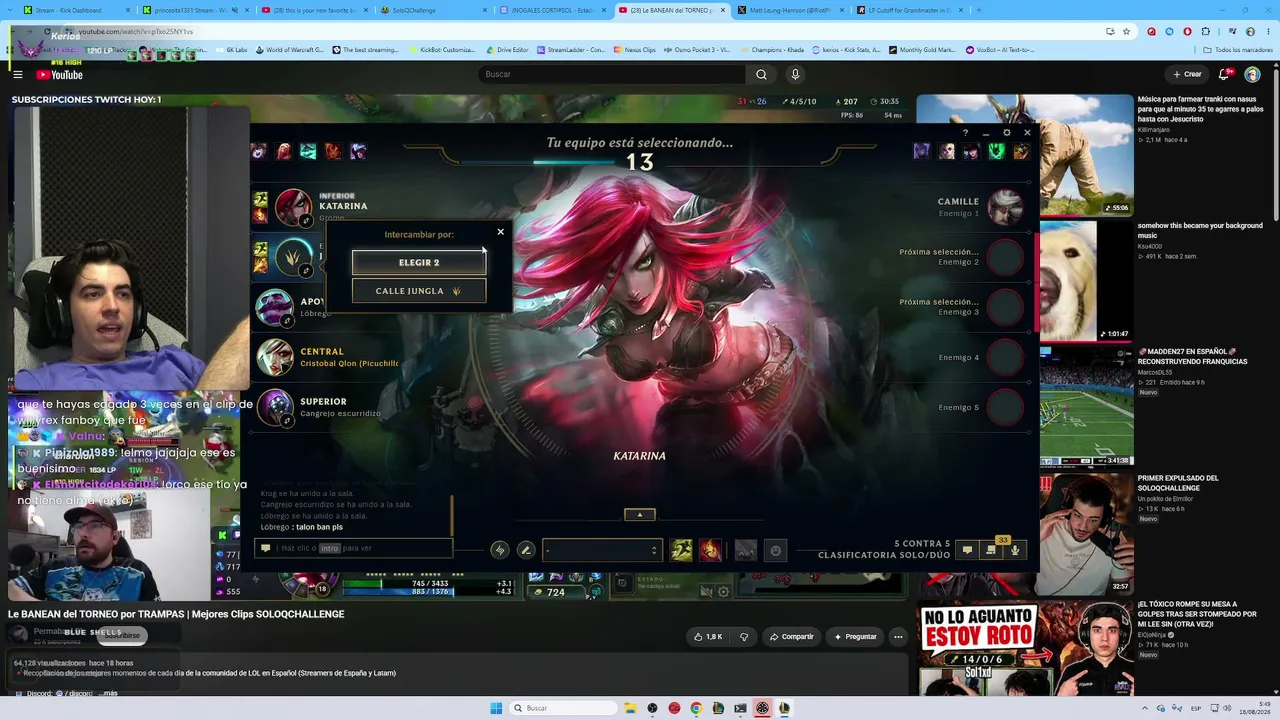Switch to the SoloQChallenge browser tab
The image size is (1280, 720).
click(x=434, y=10)
